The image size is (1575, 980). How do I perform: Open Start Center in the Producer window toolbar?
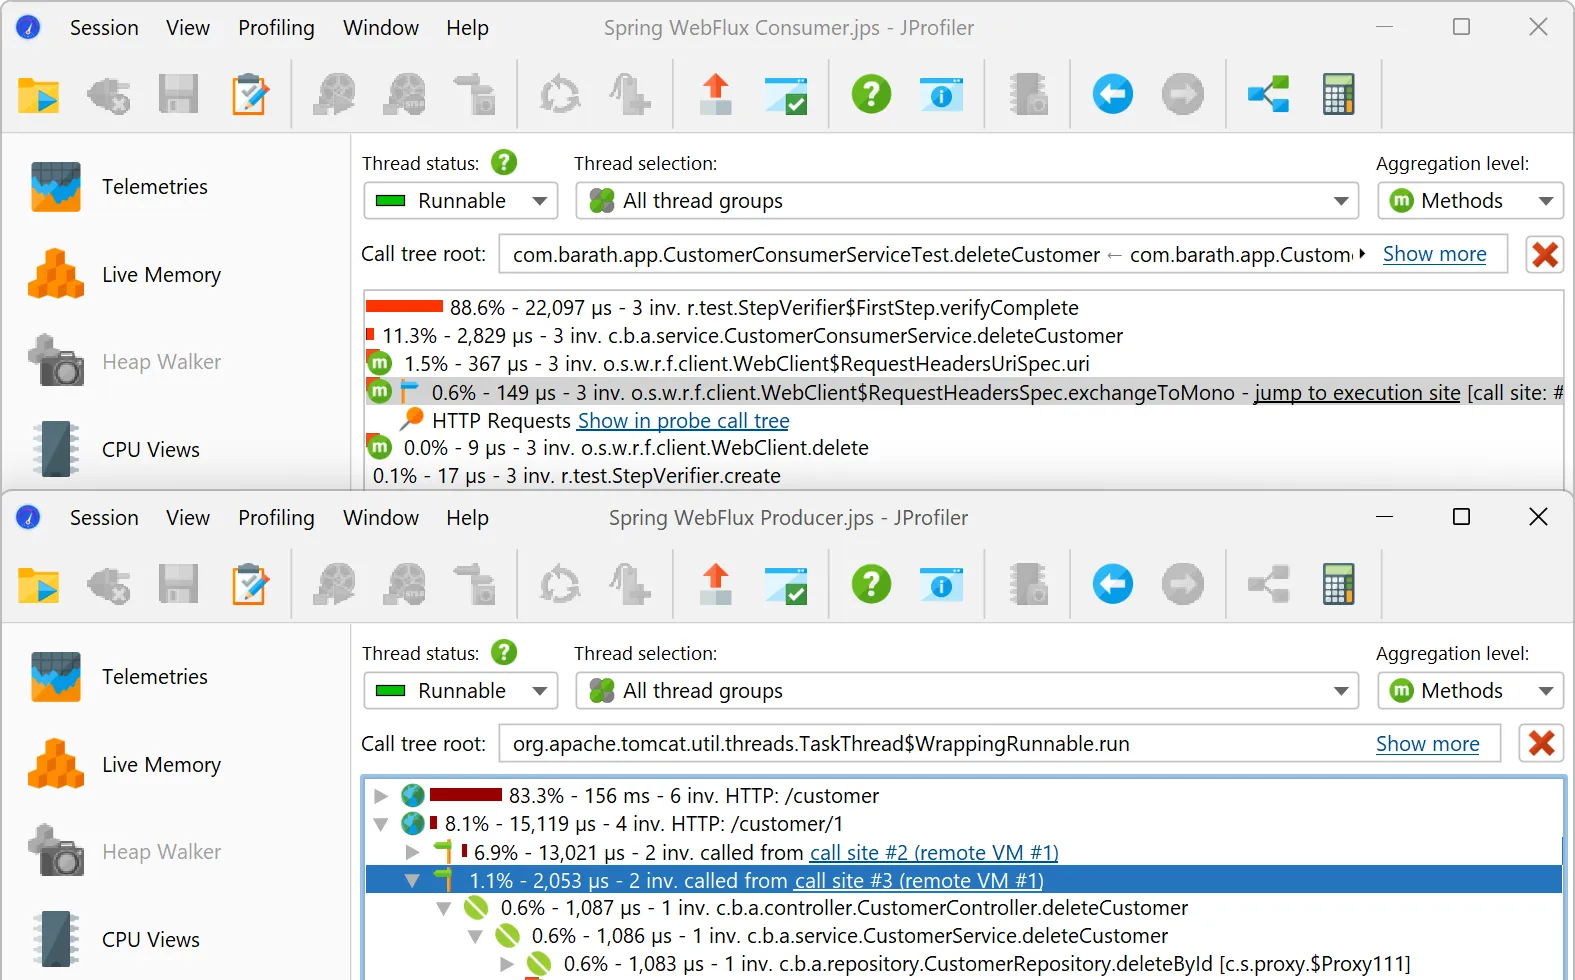39,585
